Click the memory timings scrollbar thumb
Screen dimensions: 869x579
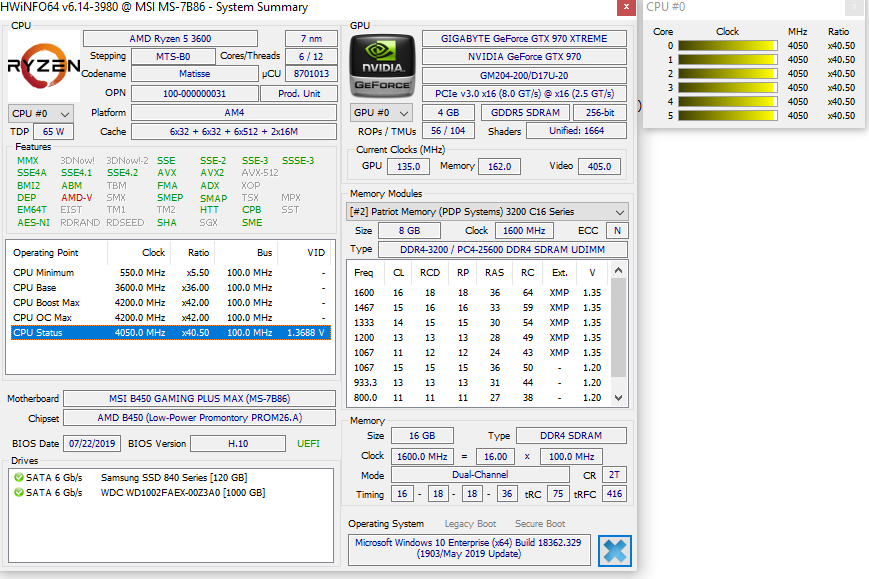coord(618,327)
